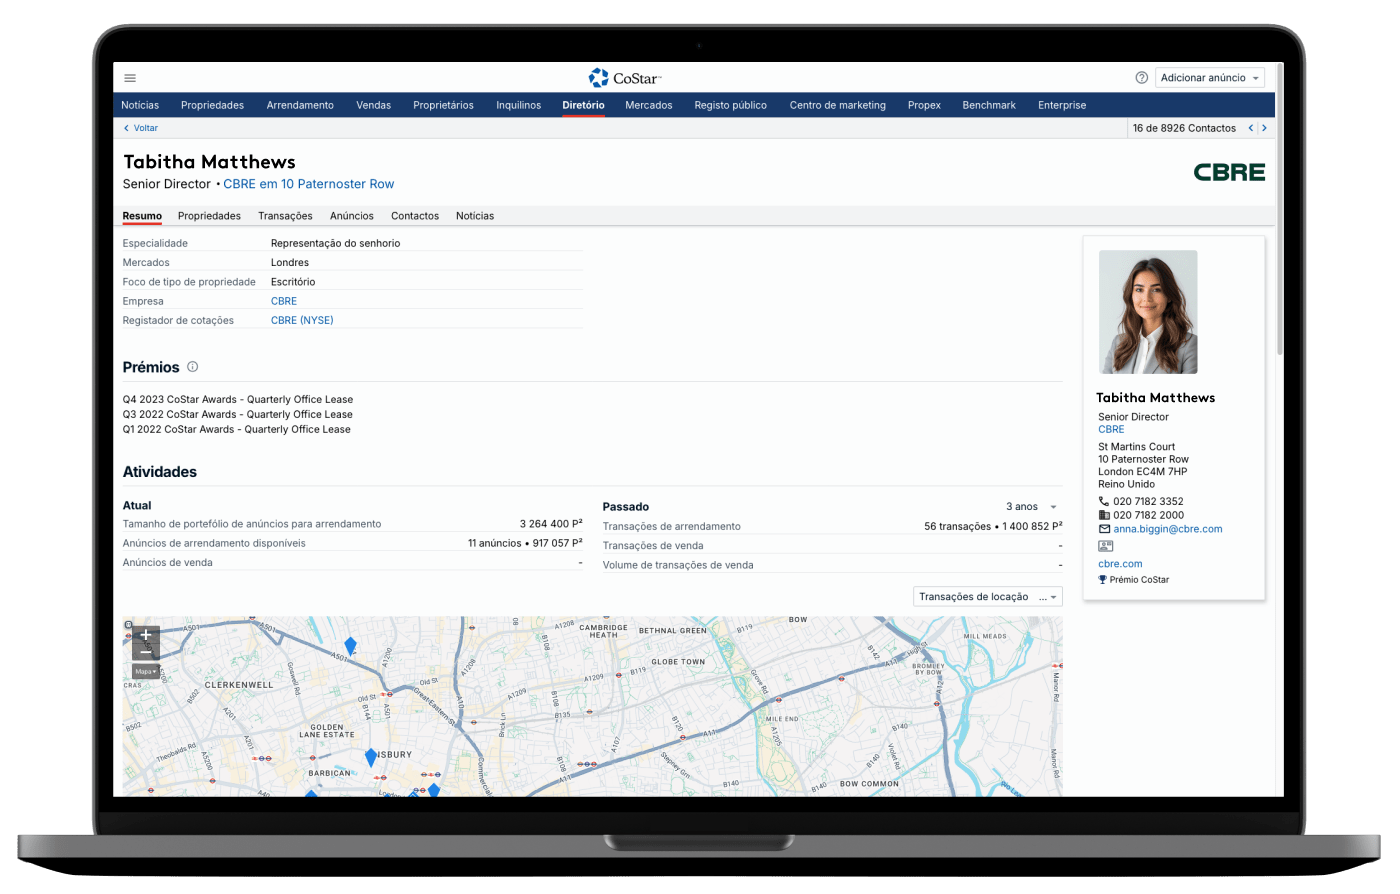Image resolution: width=1400 pixels, height=894 pixels.
Task: Click Tabitha Matthews profile photo
Action: pos(1148,312)
